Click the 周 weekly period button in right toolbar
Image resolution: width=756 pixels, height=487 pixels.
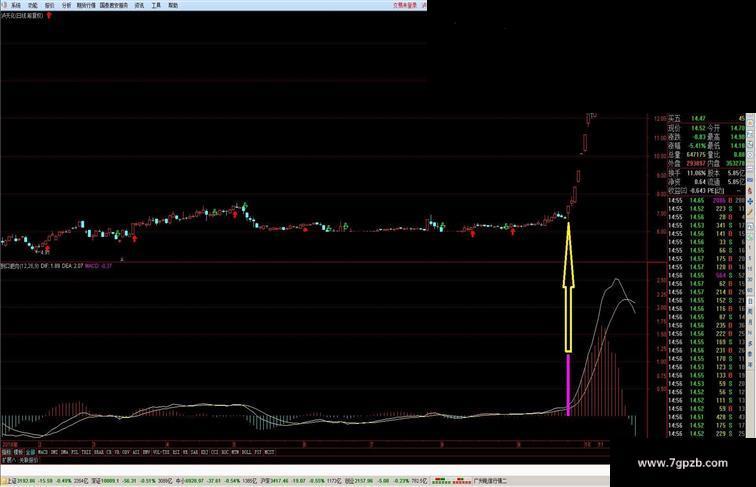coord(750,311)
